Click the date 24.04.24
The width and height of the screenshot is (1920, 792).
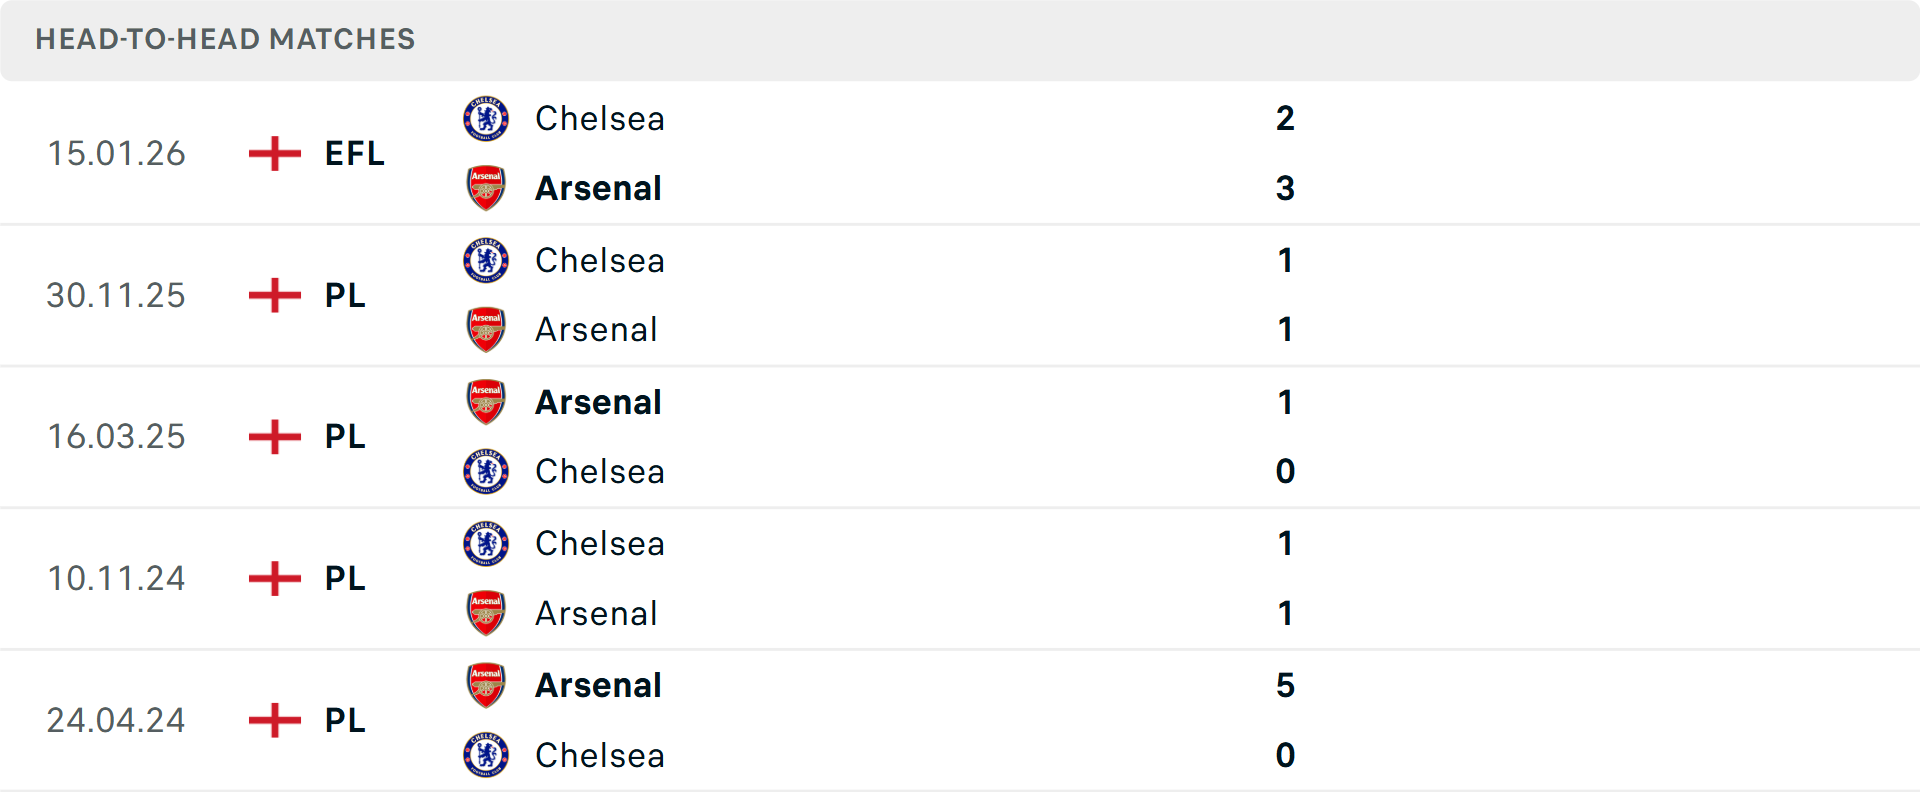(x=116, y=719)
